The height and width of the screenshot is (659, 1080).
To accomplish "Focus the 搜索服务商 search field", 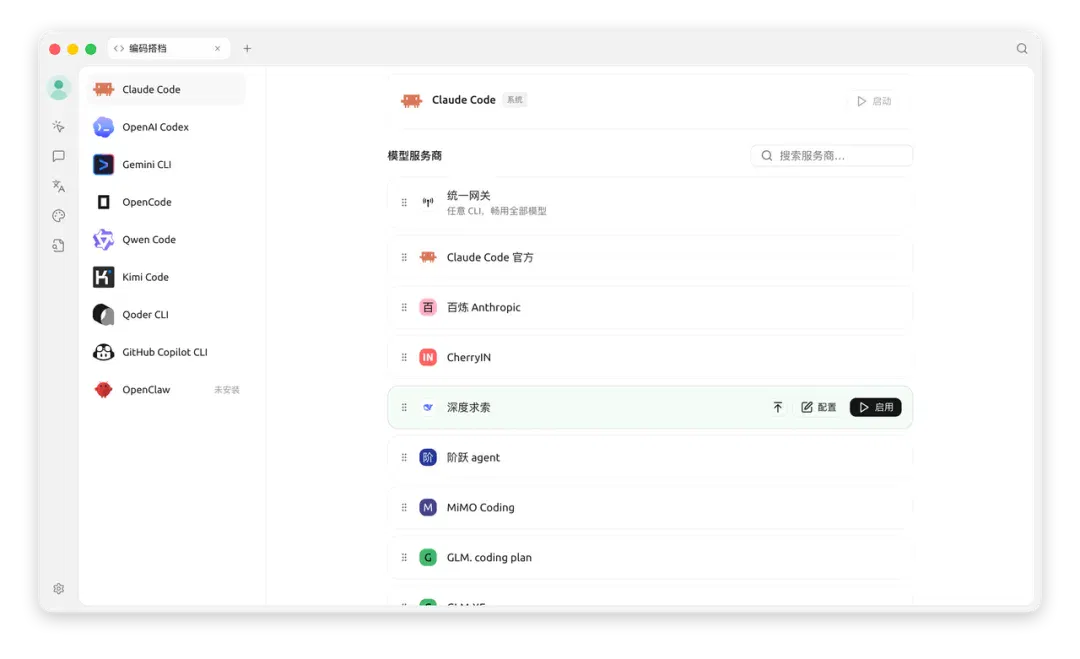I will (831, 156).
